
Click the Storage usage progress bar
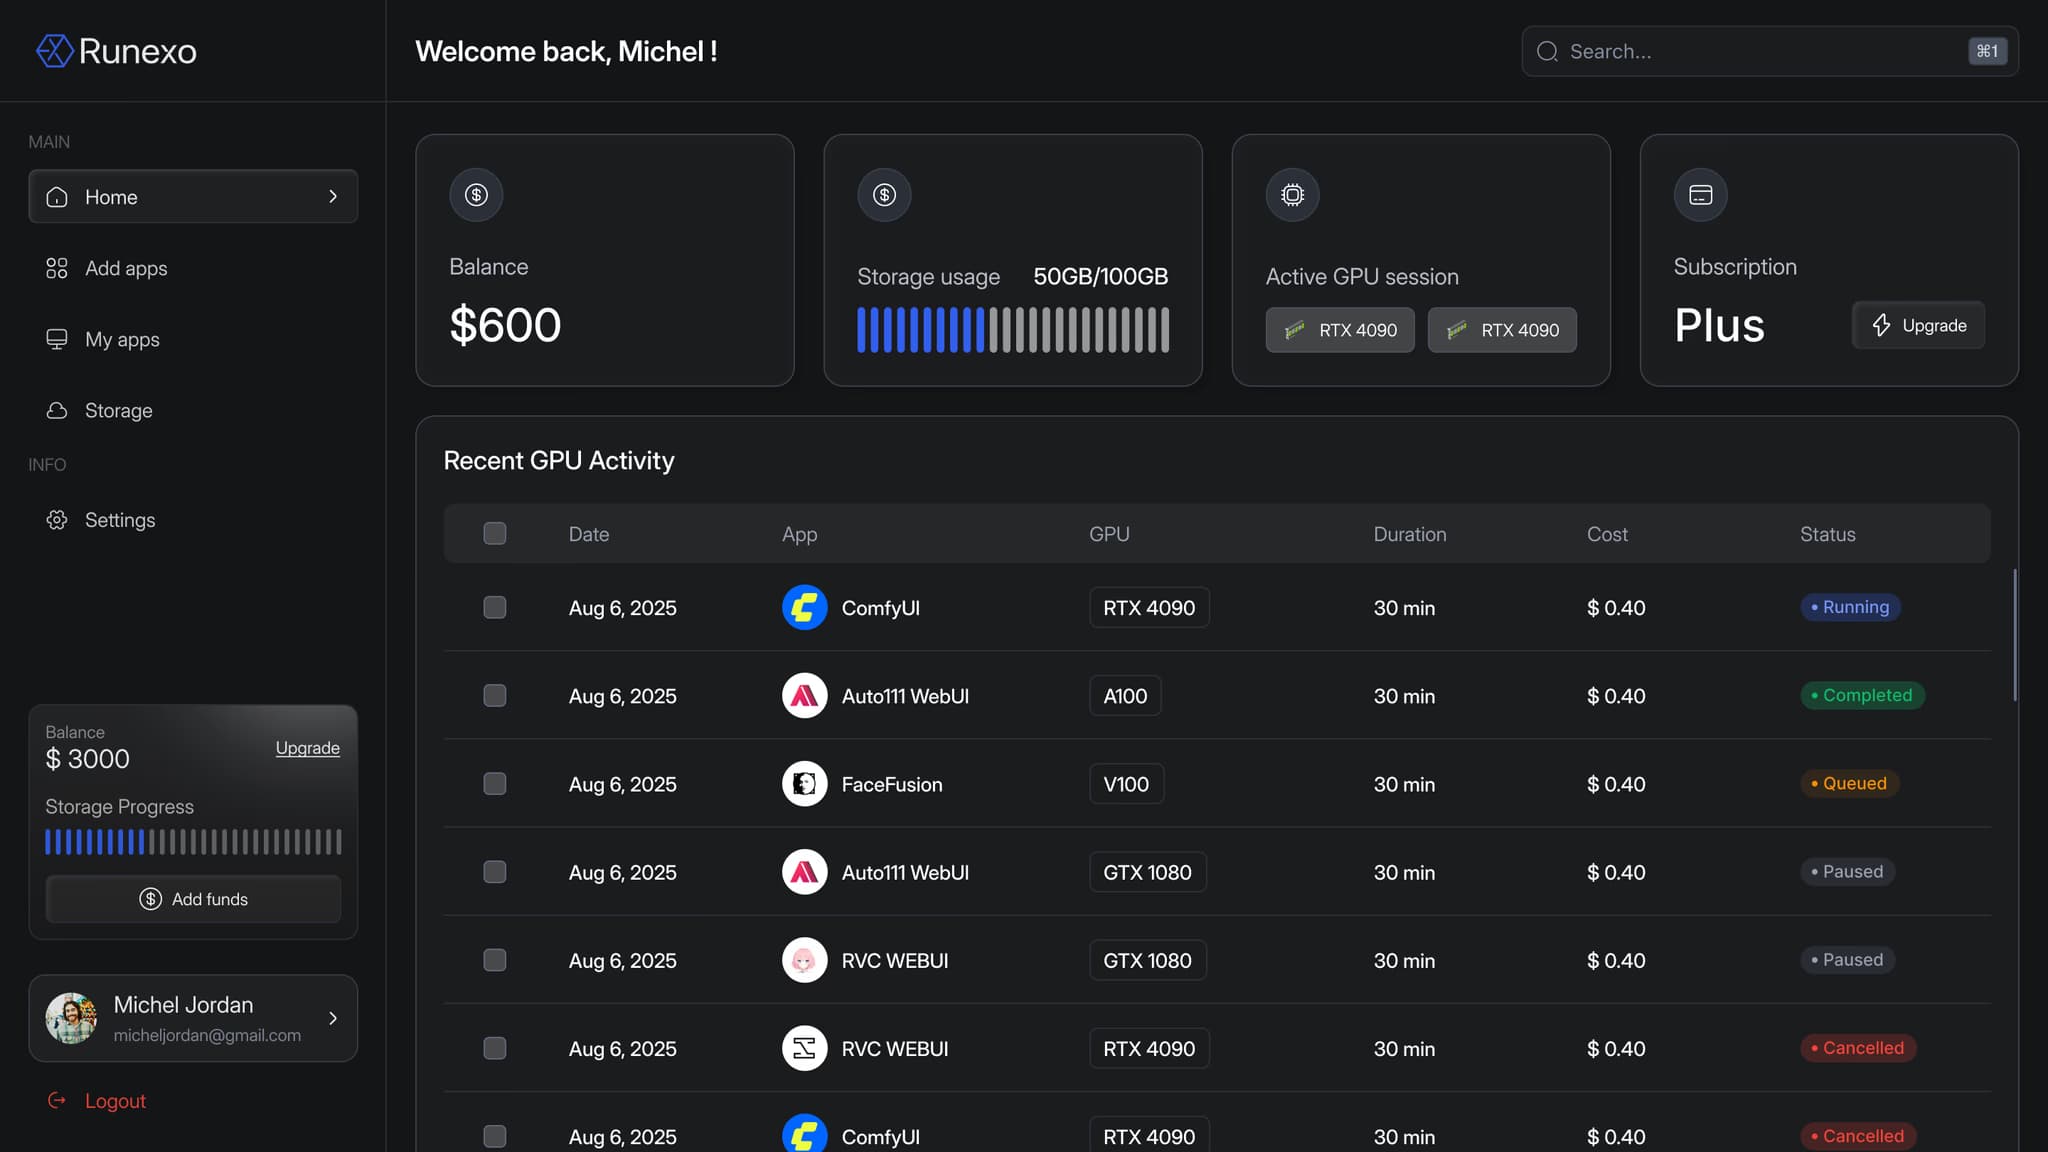[x=1012, y=330]
